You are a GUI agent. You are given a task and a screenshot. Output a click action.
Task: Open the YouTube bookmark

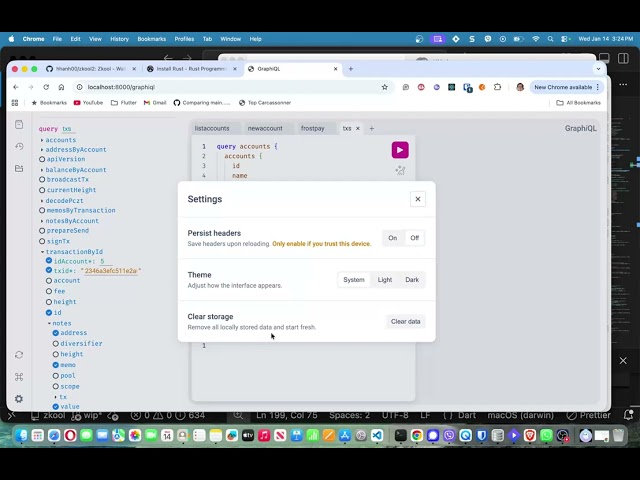coord(88,103)
